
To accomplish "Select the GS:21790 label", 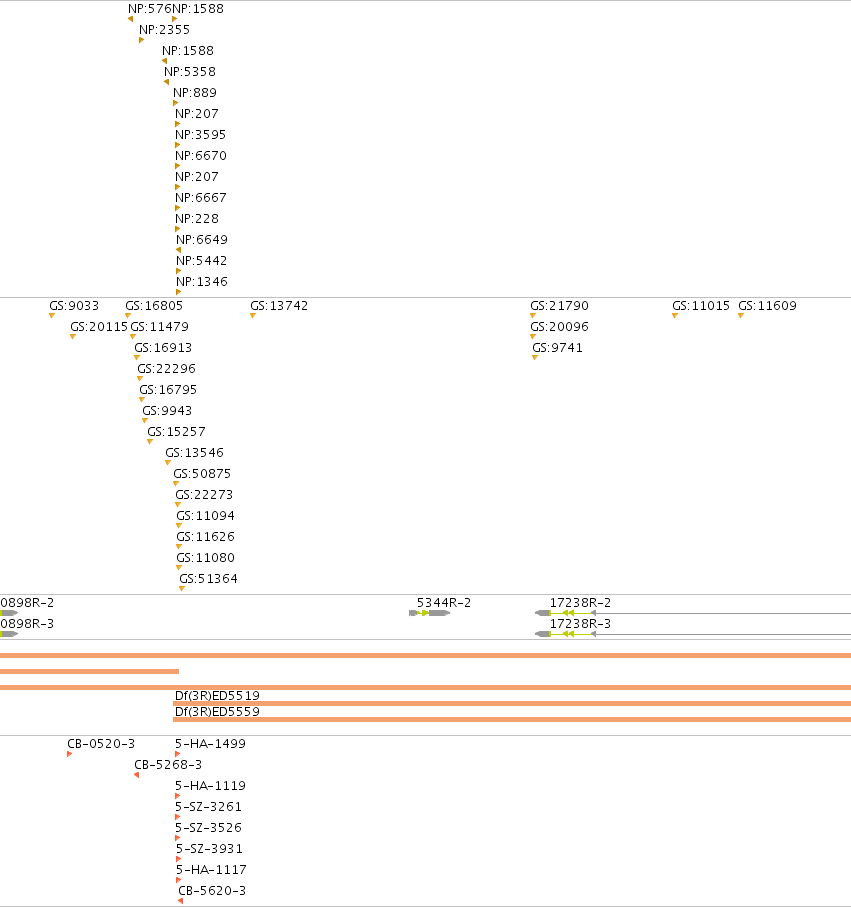I will pos(559,305).
